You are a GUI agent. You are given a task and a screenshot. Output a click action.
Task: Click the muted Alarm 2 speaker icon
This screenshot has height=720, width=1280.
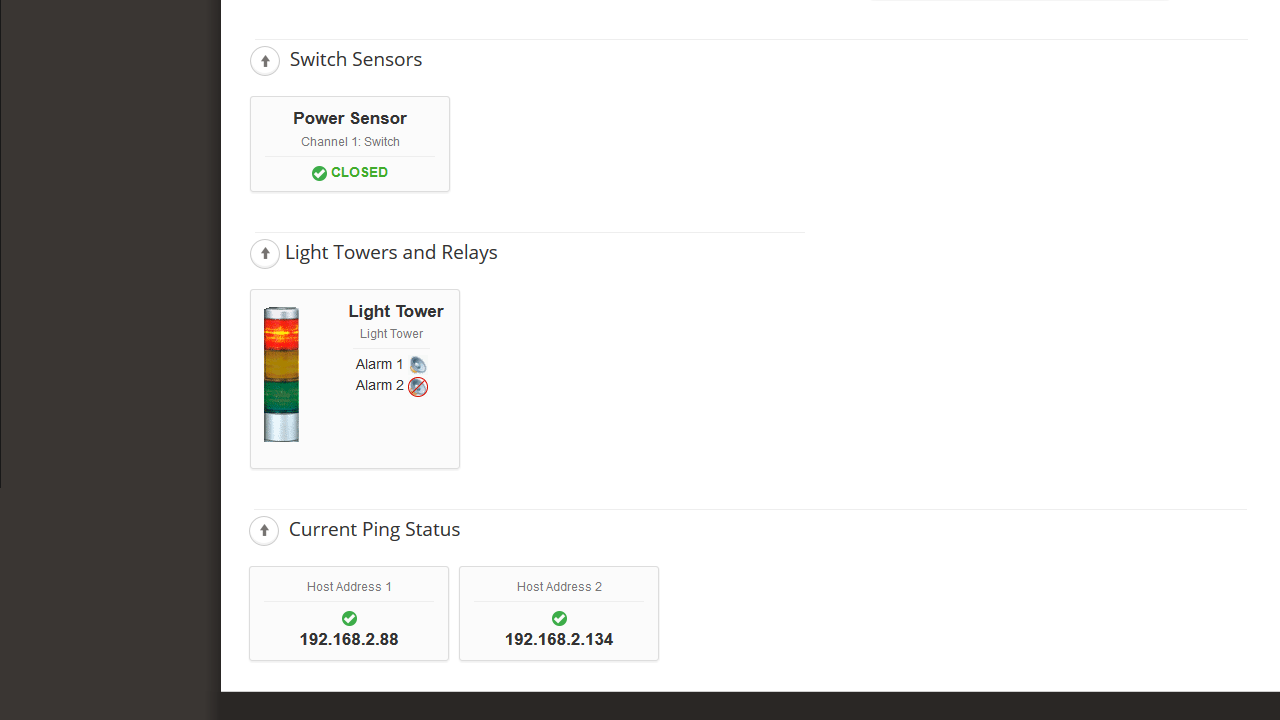pyautogui.click(x=417, y=386)
